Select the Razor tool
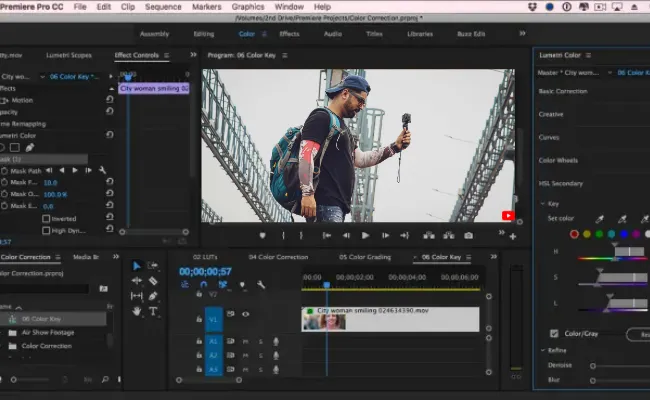 (153, 281)
